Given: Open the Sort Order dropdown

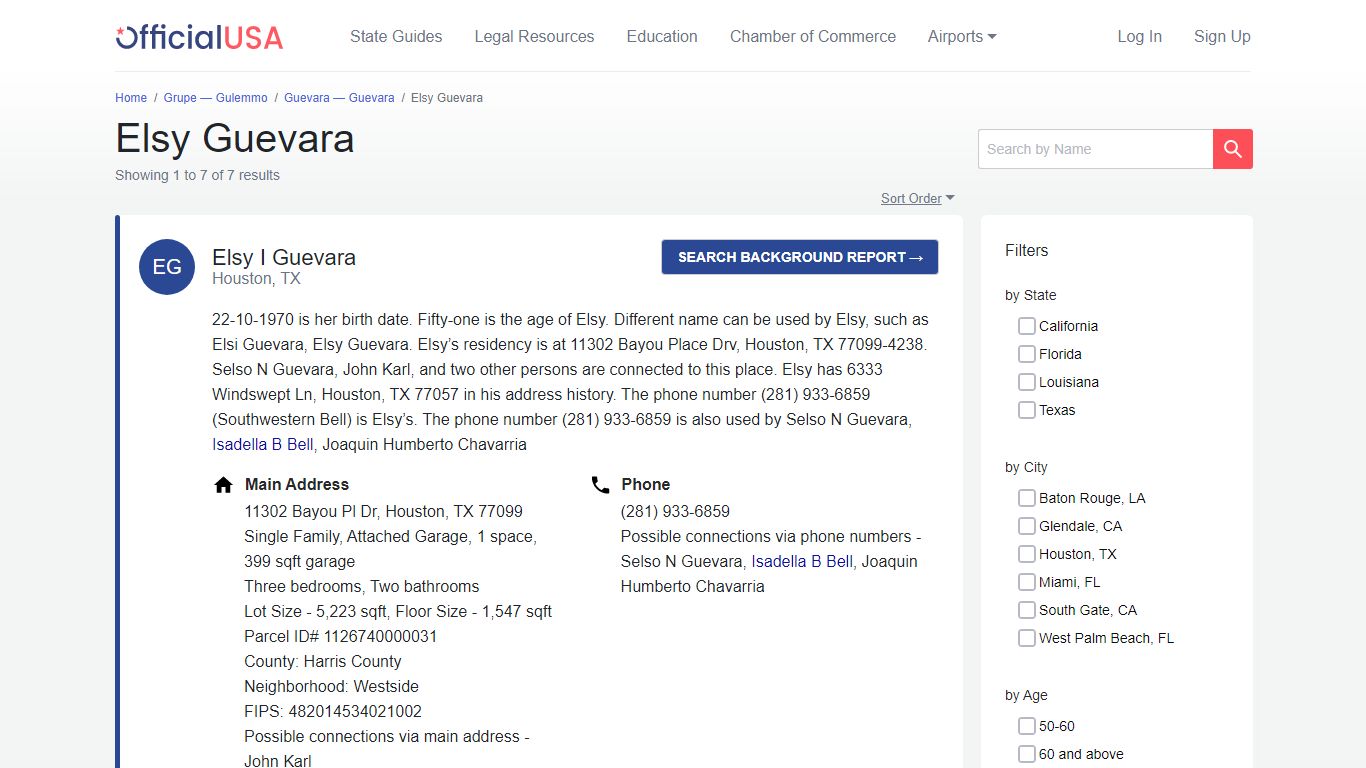Looking at the screenshot, I should [917, 199].
